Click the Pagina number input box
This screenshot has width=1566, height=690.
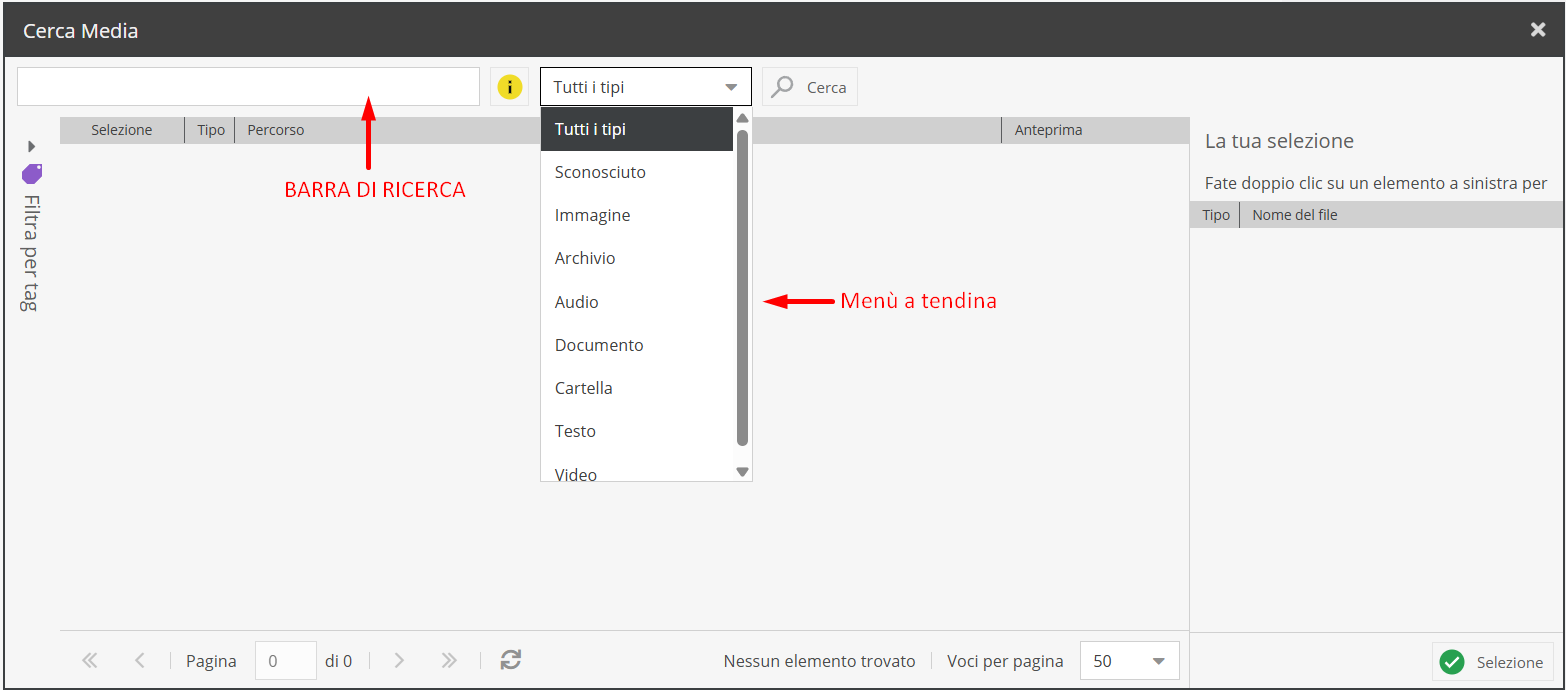click(x=285, y=661)
